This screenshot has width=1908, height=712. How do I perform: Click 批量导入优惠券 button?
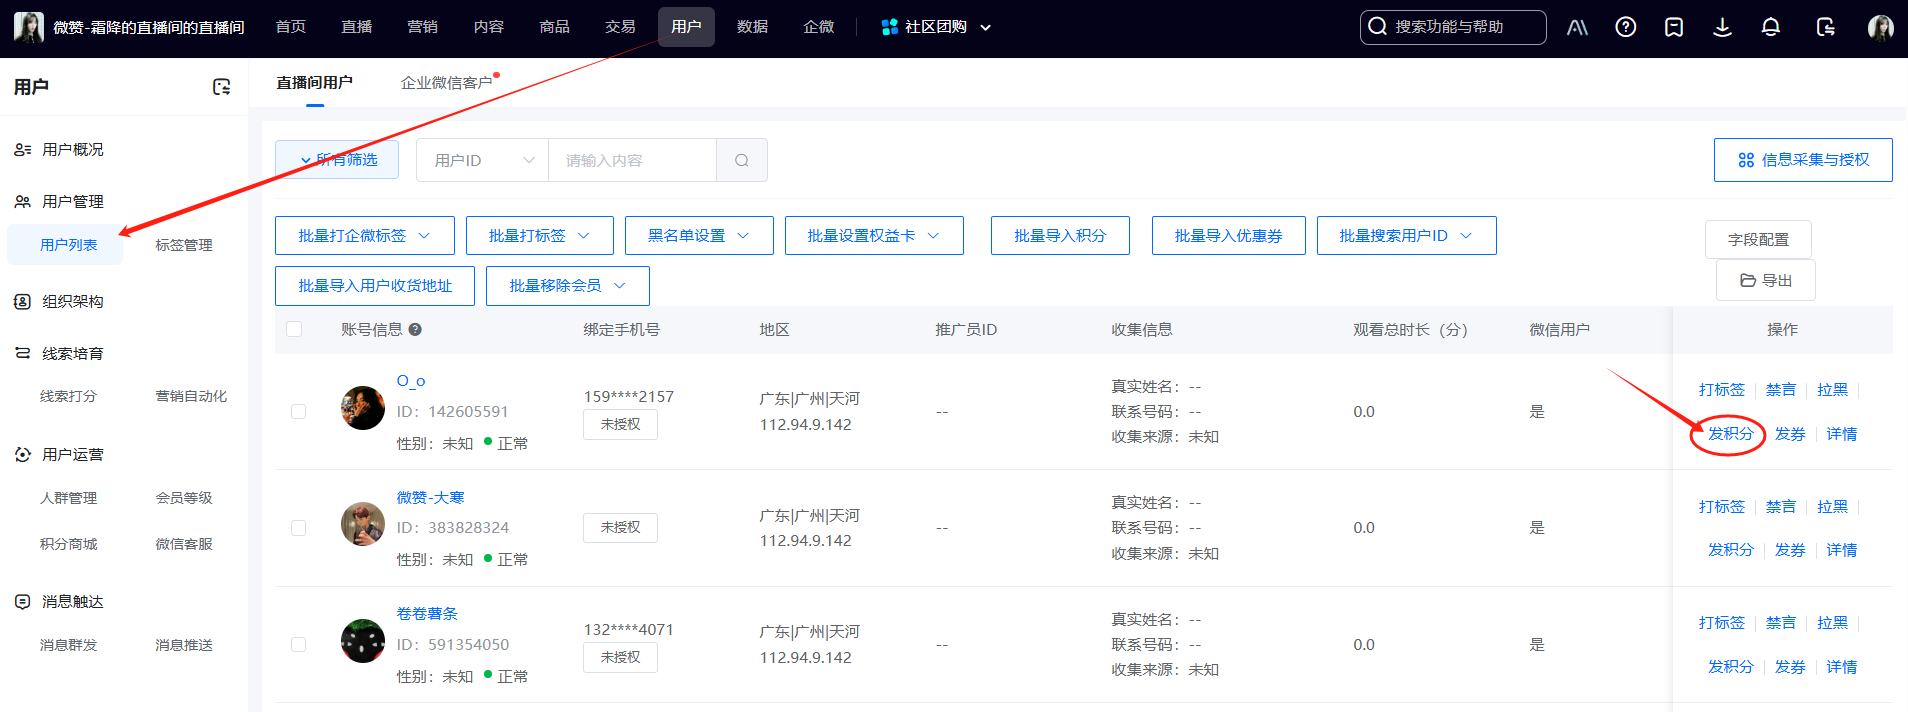pyautogui.click(x=1229, y=235)
